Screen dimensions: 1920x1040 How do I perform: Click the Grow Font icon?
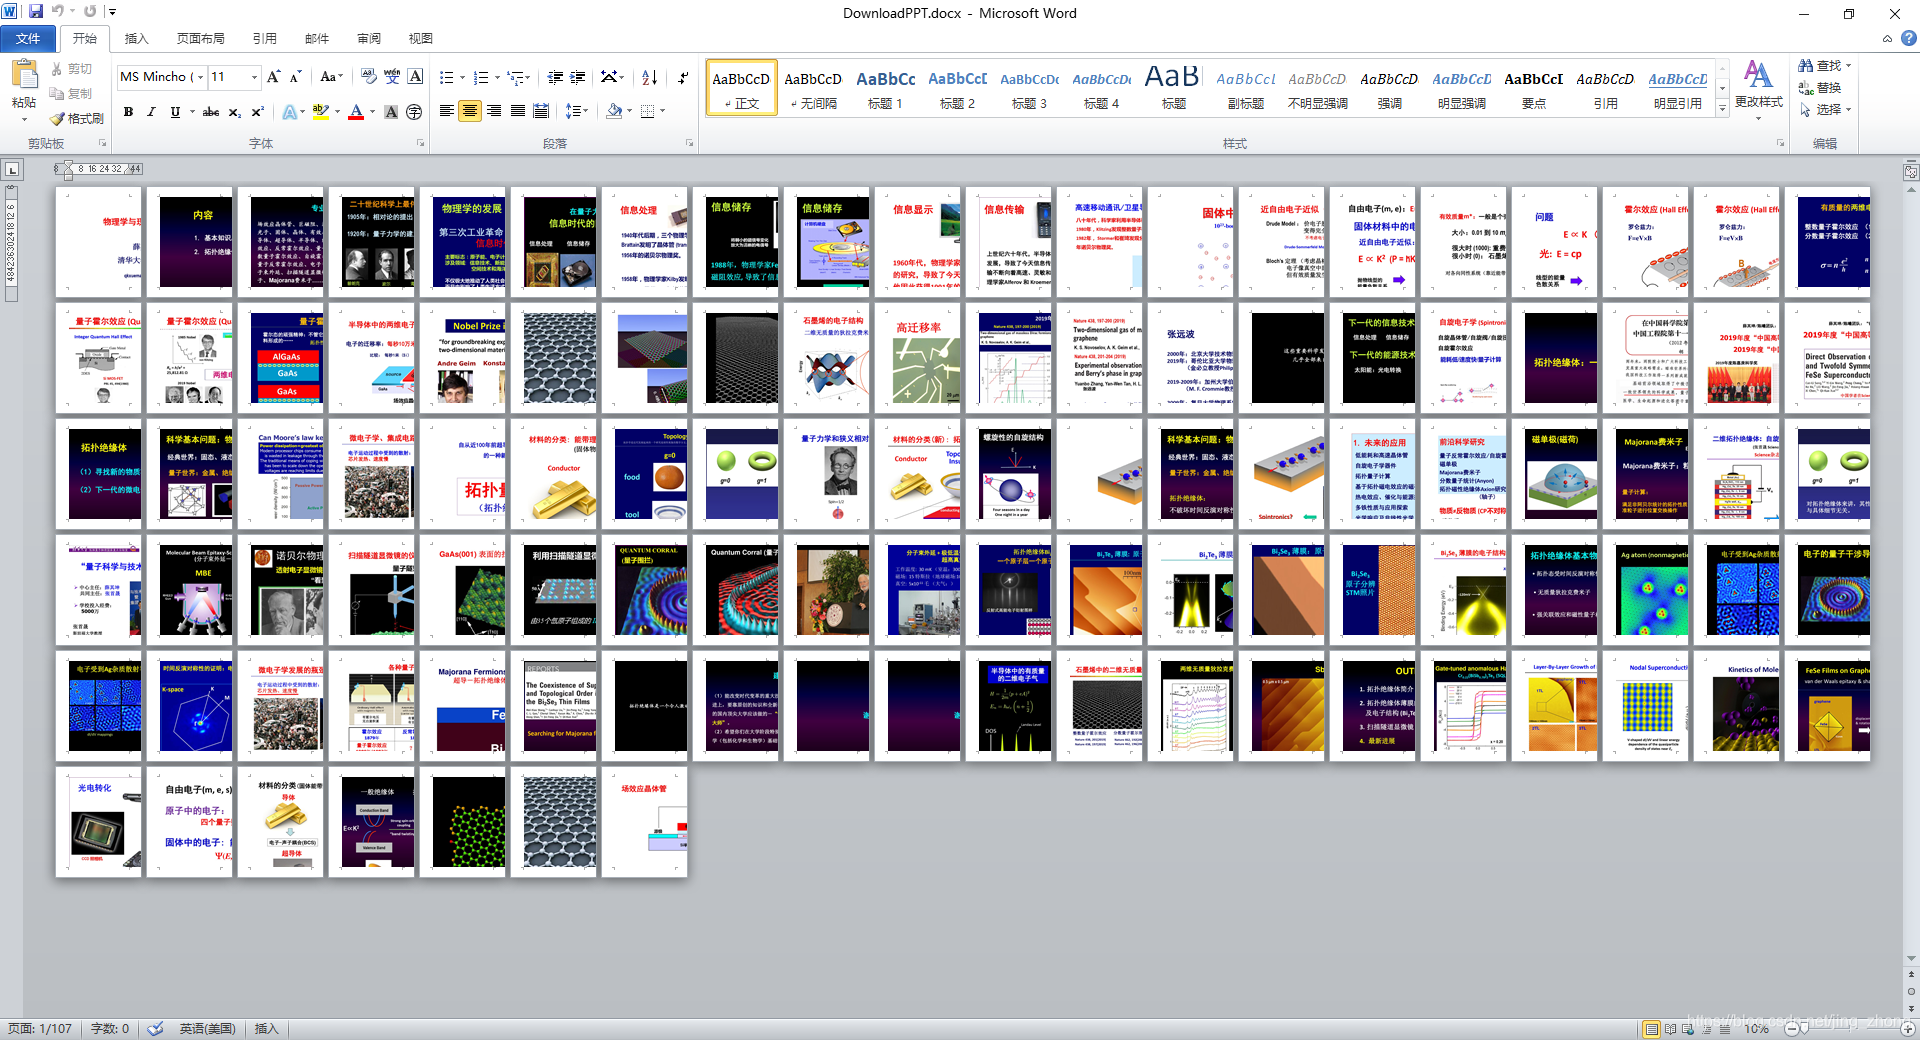[274, 77]
